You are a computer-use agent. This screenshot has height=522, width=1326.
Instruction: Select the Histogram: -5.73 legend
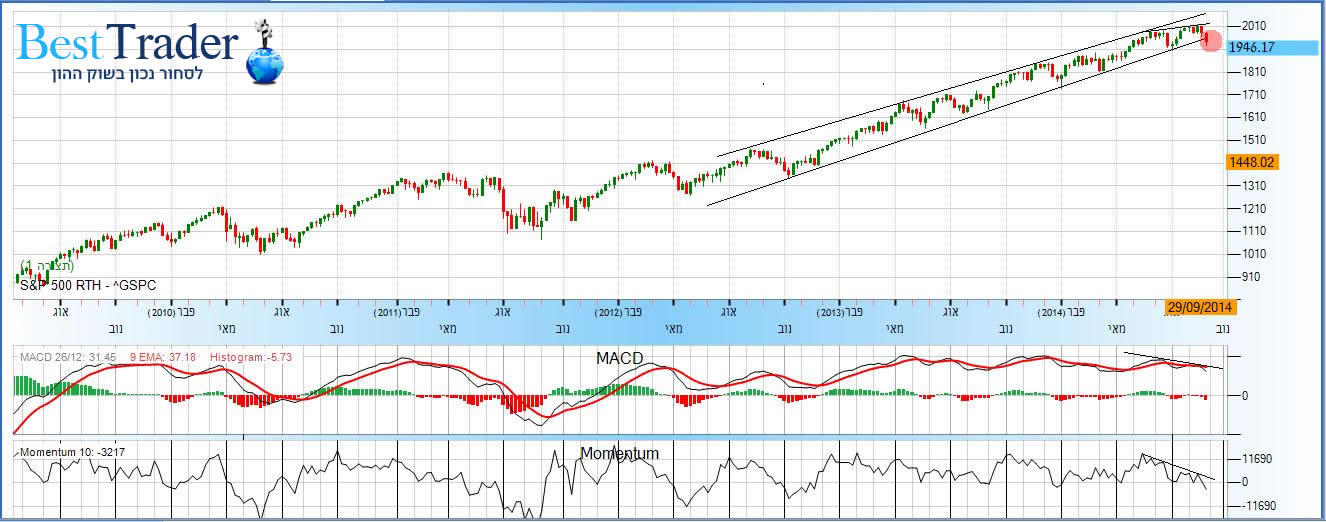[229, 357]
